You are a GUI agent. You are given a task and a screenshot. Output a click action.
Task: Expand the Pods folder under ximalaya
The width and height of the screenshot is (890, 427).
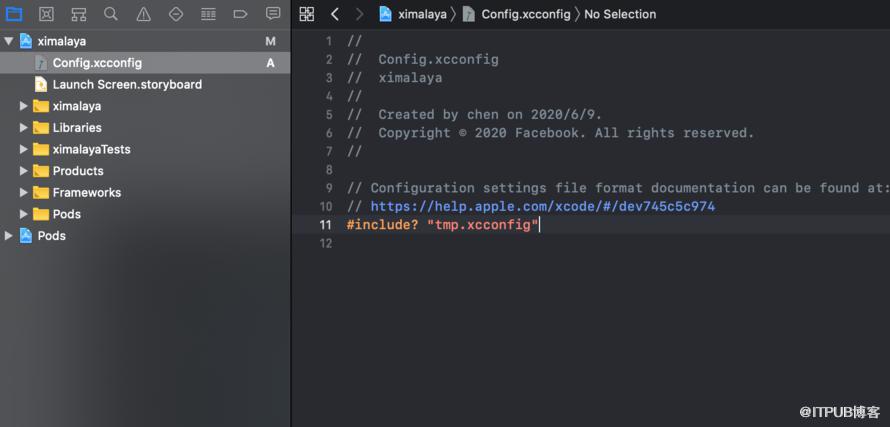[23, 214]
